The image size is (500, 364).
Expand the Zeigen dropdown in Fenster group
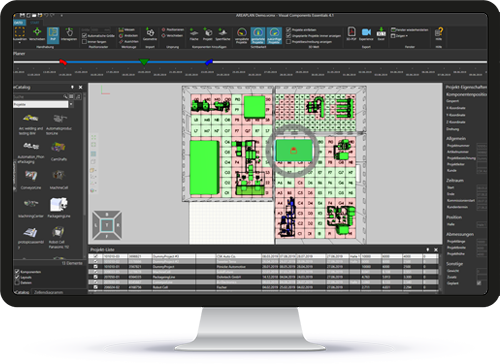point(399,36)
